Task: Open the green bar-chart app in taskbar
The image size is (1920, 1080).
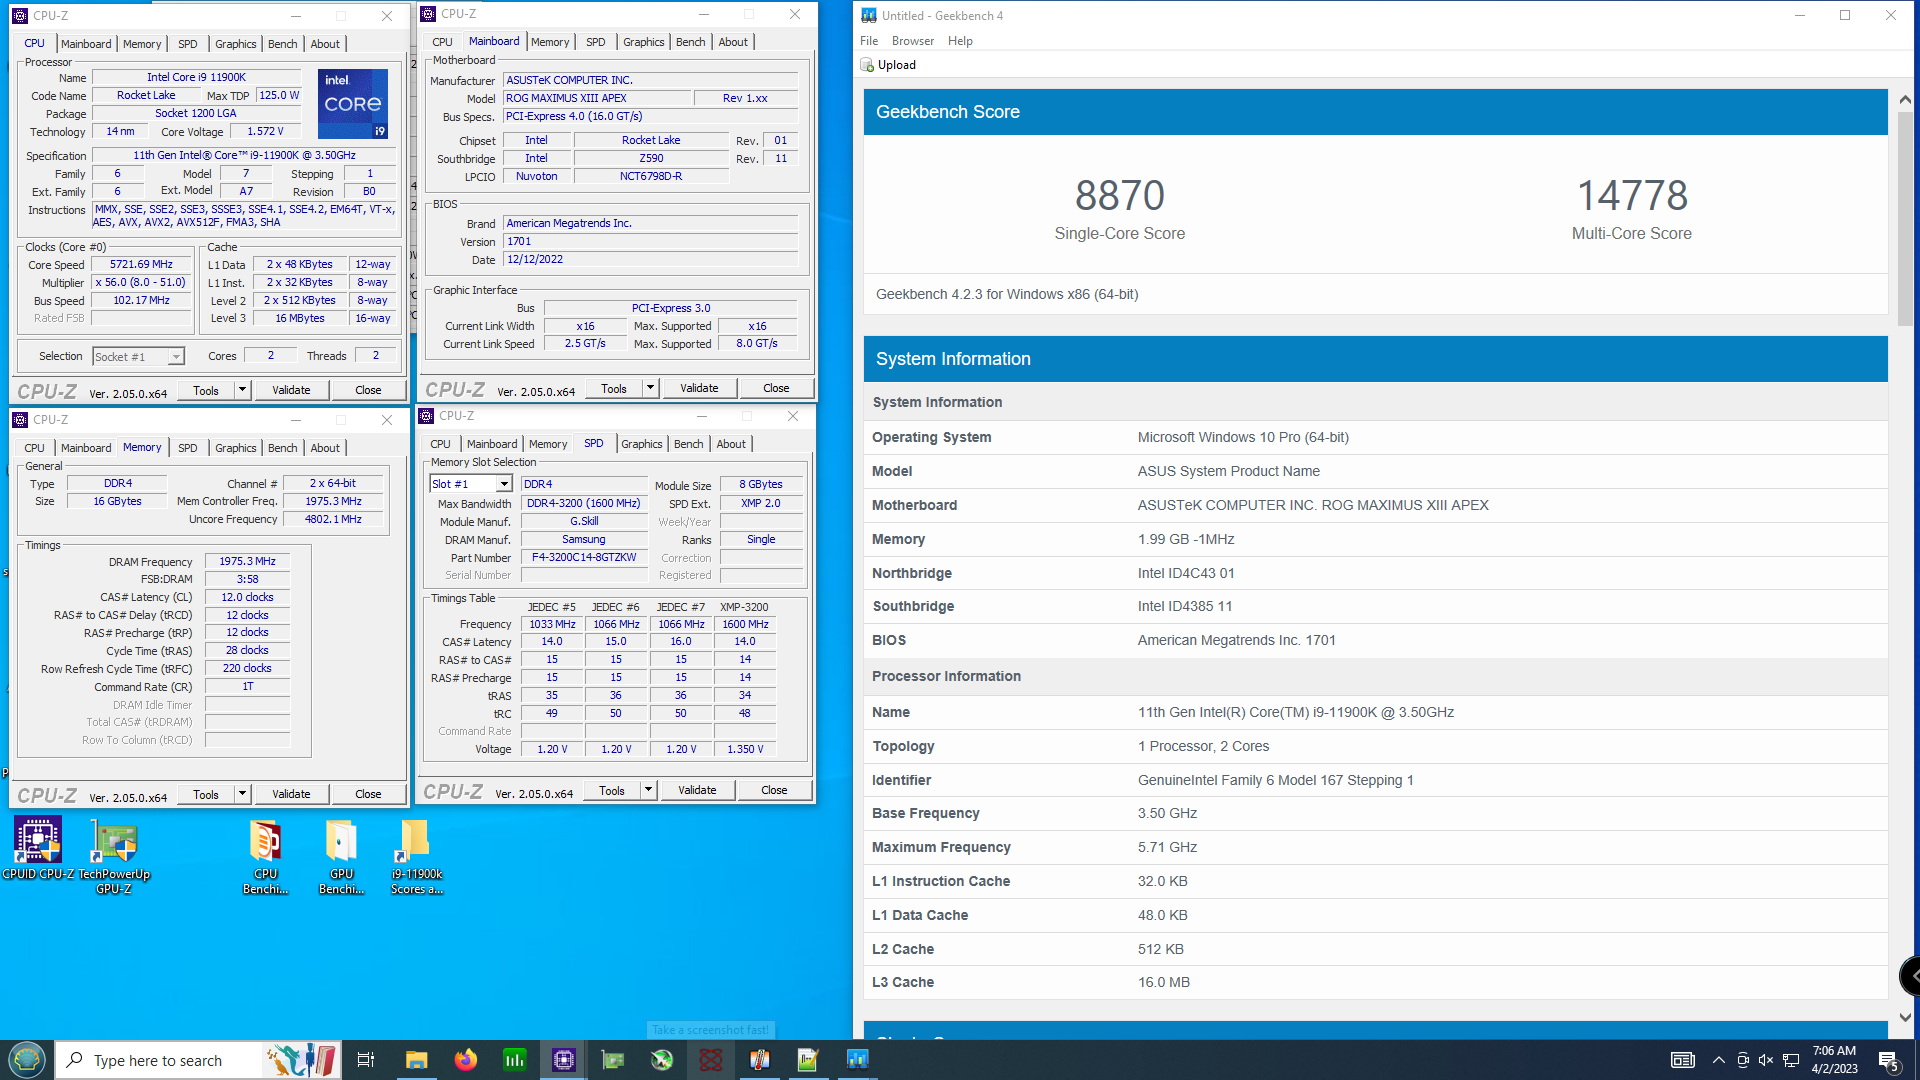Action: 515,1060
